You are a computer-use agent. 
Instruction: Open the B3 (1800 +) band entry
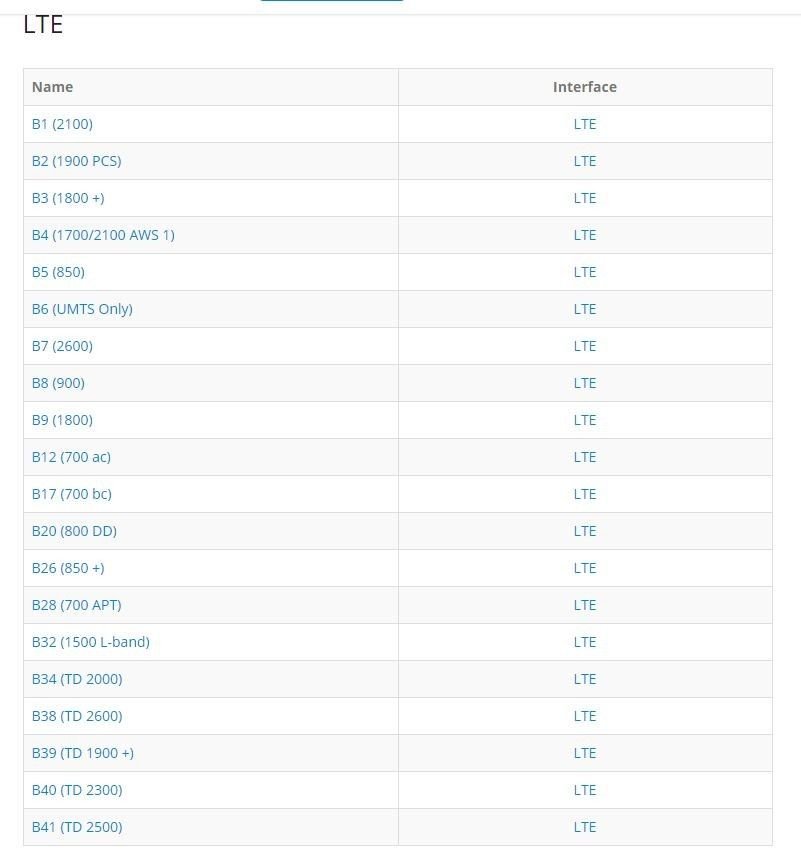pos(68,198)
